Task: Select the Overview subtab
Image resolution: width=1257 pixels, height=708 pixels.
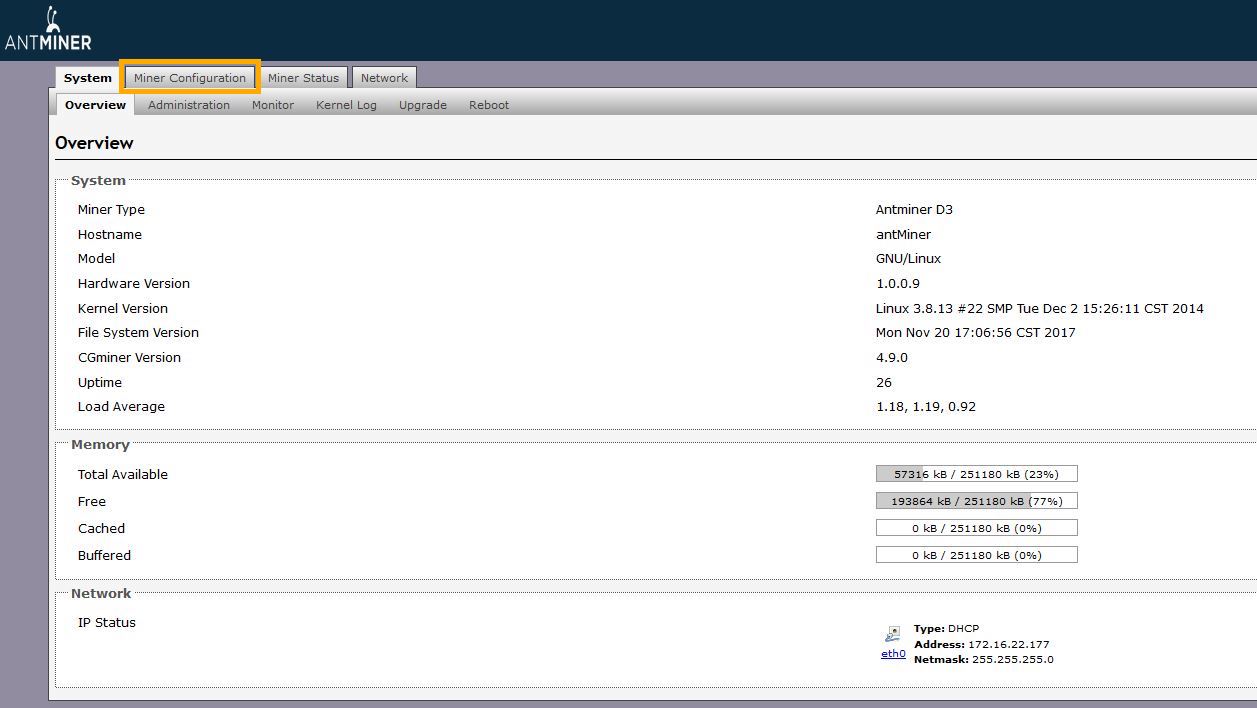Action: pos(95,105)
